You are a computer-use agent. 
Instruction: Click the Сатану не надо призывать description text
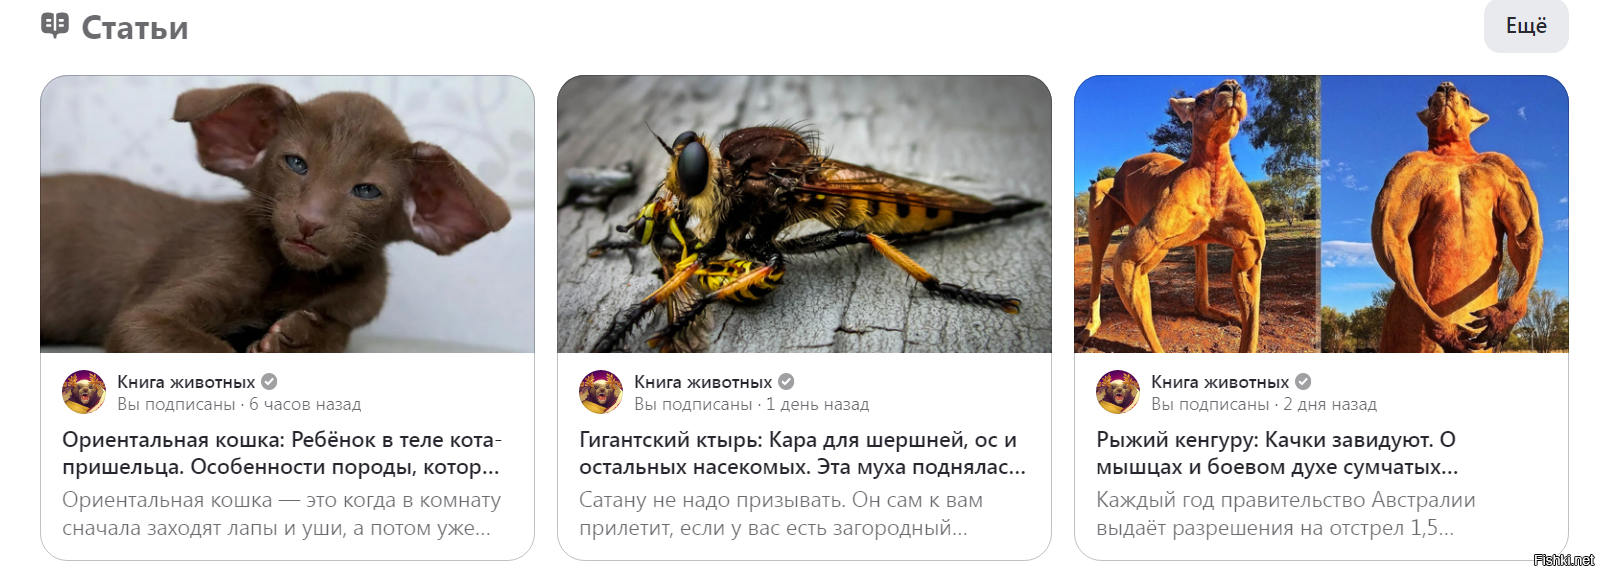tap(781, 514)
